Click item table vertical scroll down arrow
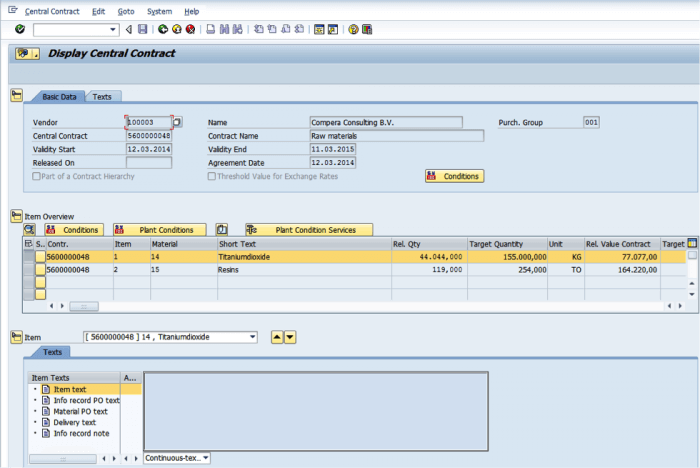Screen dimensions: 700x468 click(692, 294)
